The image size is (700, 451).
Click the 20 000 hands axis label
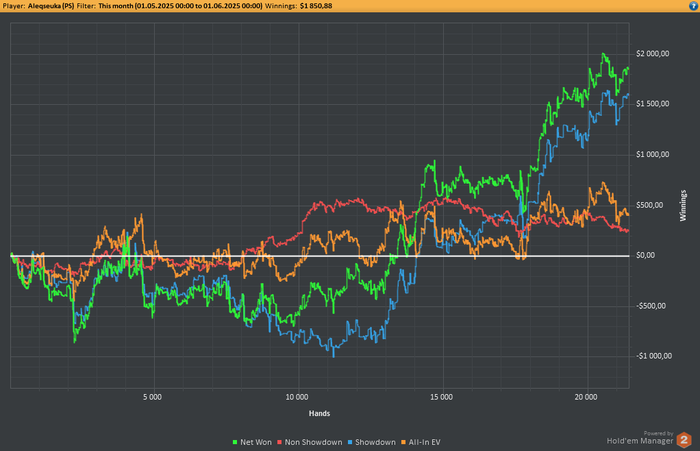pyautogui.click(x=585, y=397)
